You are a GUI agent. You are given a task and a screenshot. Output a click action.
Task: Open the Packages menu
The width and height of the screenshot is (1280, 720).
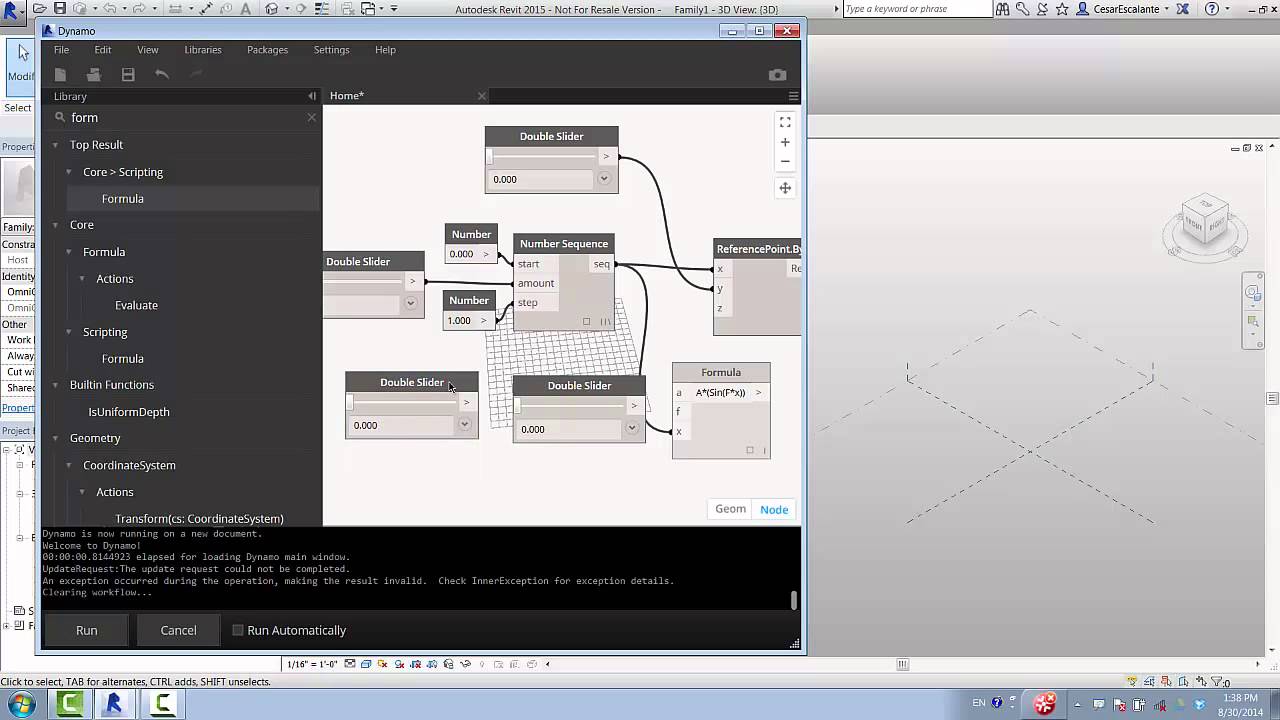point(267,49)
